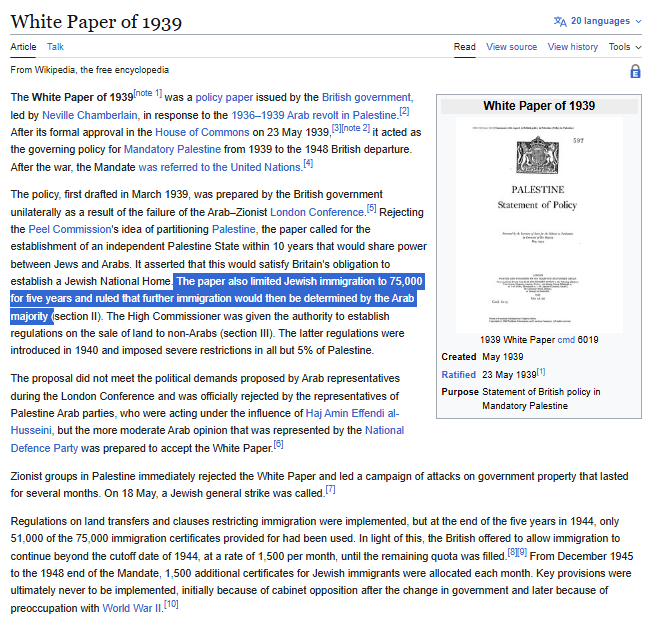Screen dimensions: 649x621
Task: Follow the House of Commons link
Action: tap(202, 132)
